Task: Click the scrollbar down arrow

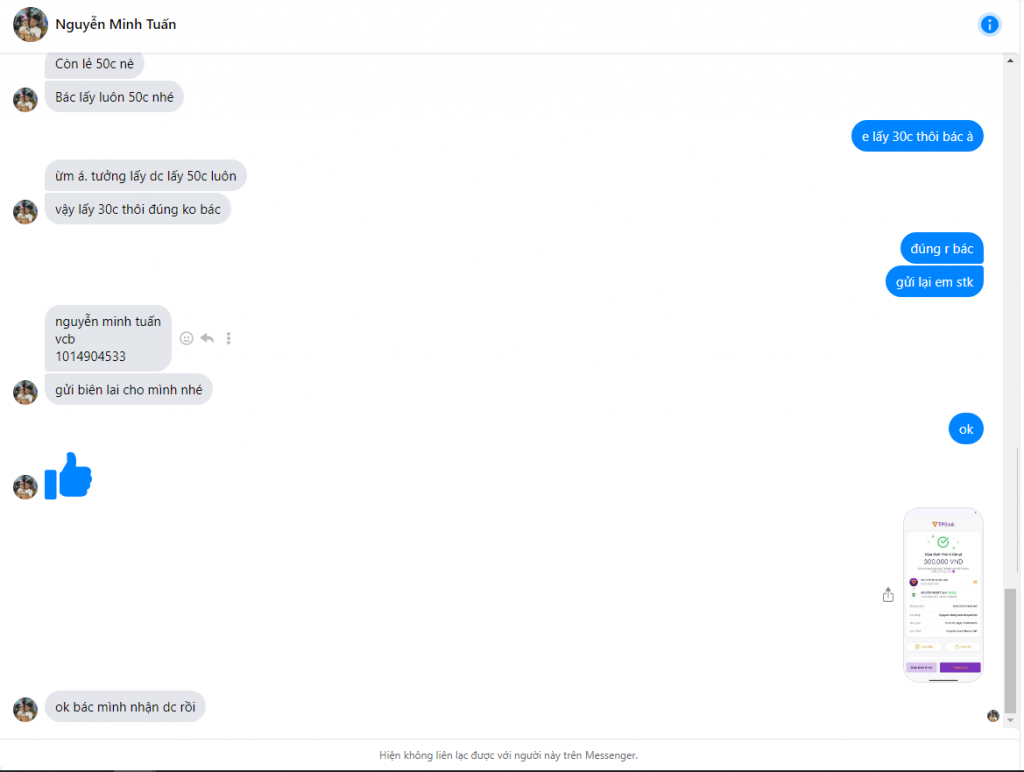Action: tap(1010, 720)
